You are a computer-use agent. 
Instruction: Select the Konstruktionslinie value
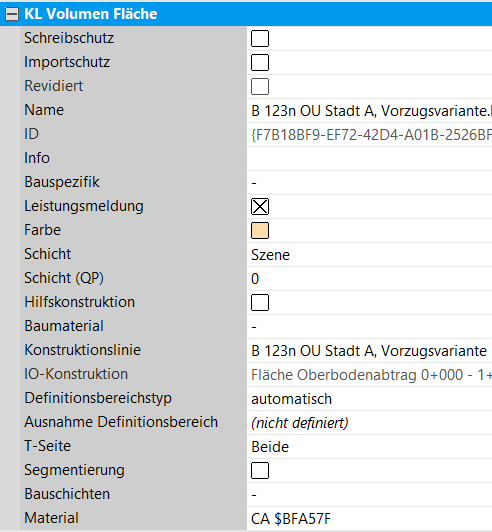pyautogui.click(x=370, y=351)
